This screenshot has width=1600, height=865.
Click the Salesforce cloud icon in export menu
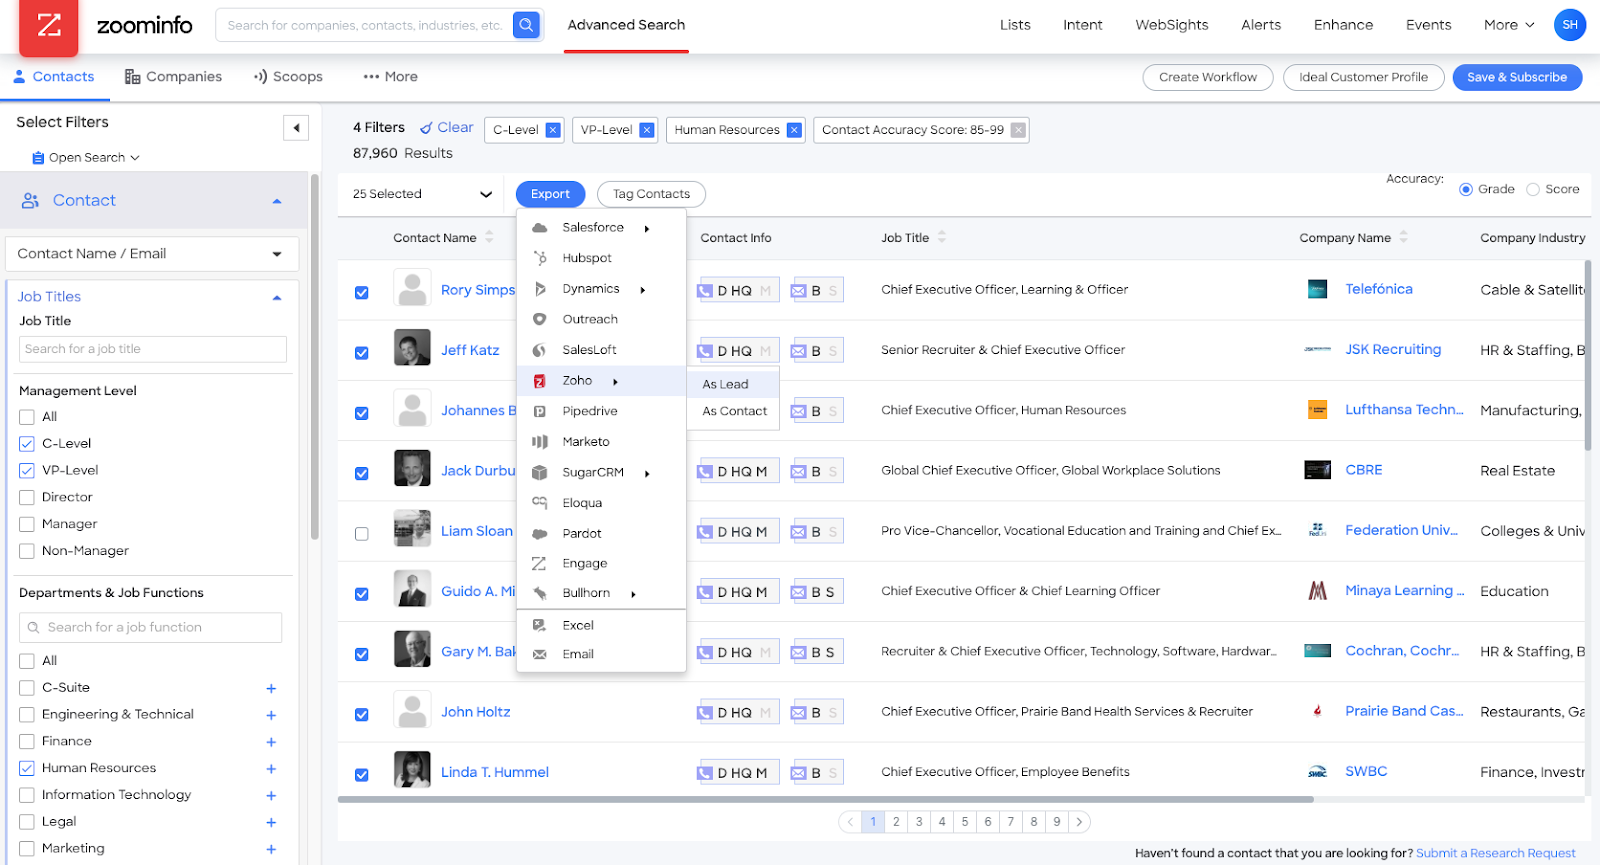(x=540, y=228)
